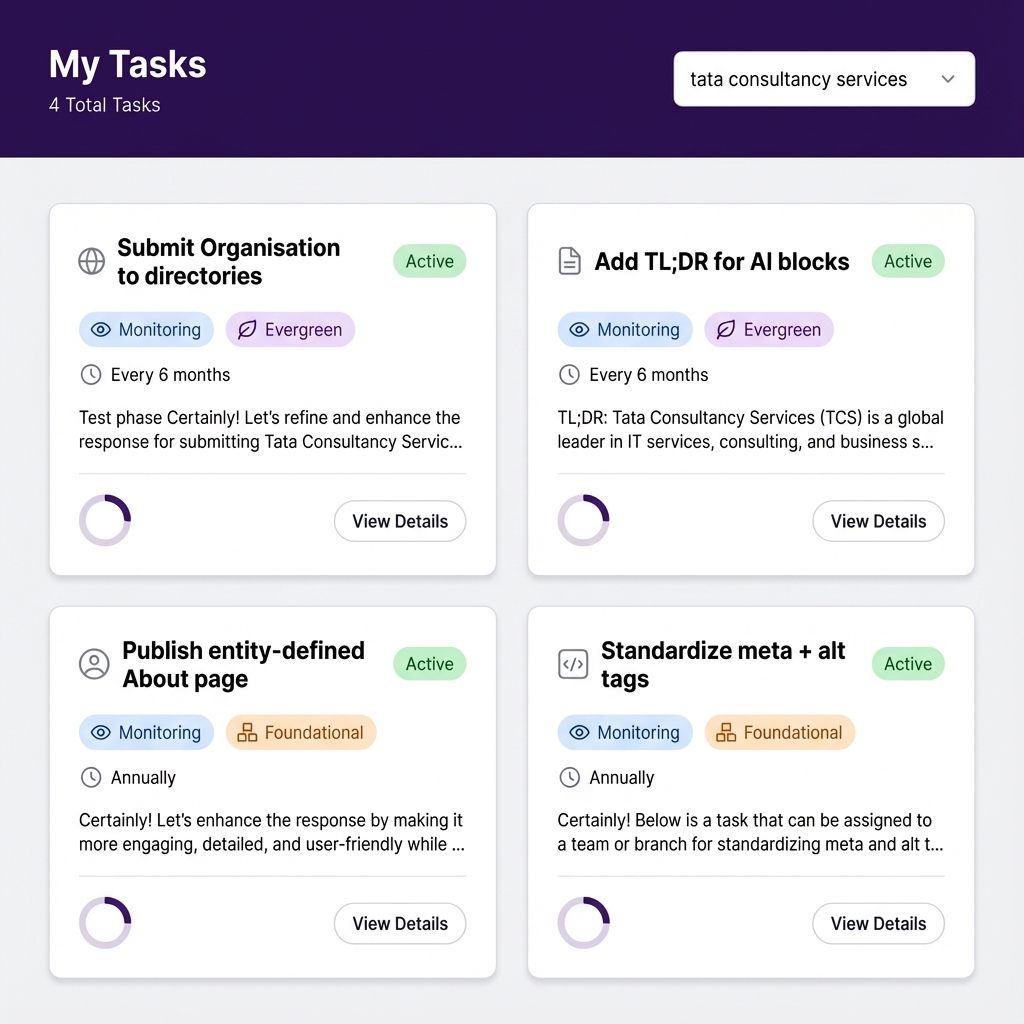Open View Details for Standardize meta task
Viewport: 1024px width, 1024px height.
(x=878, y=924)
